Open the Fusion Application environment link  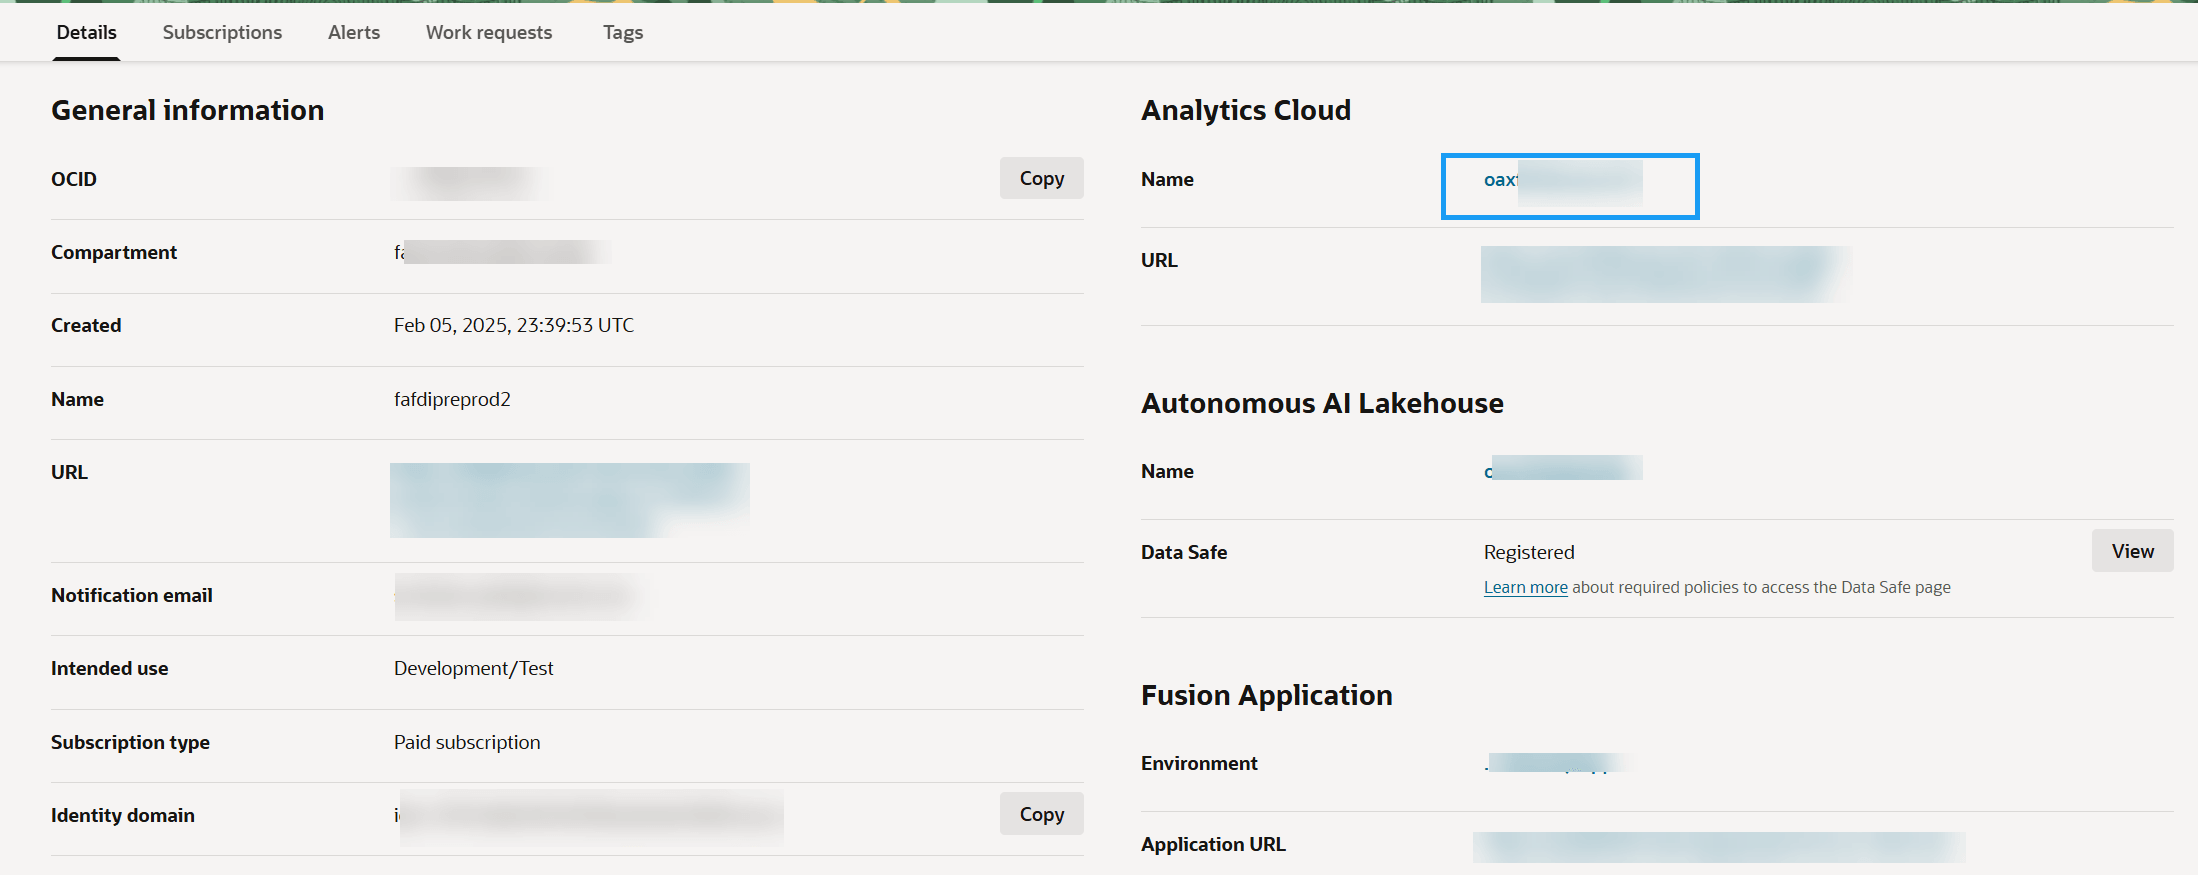pos(1558,763)
